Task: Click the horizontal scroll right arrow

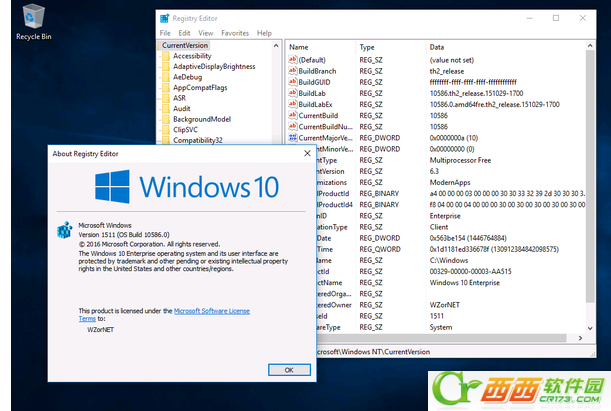Action: pos(580,338)
